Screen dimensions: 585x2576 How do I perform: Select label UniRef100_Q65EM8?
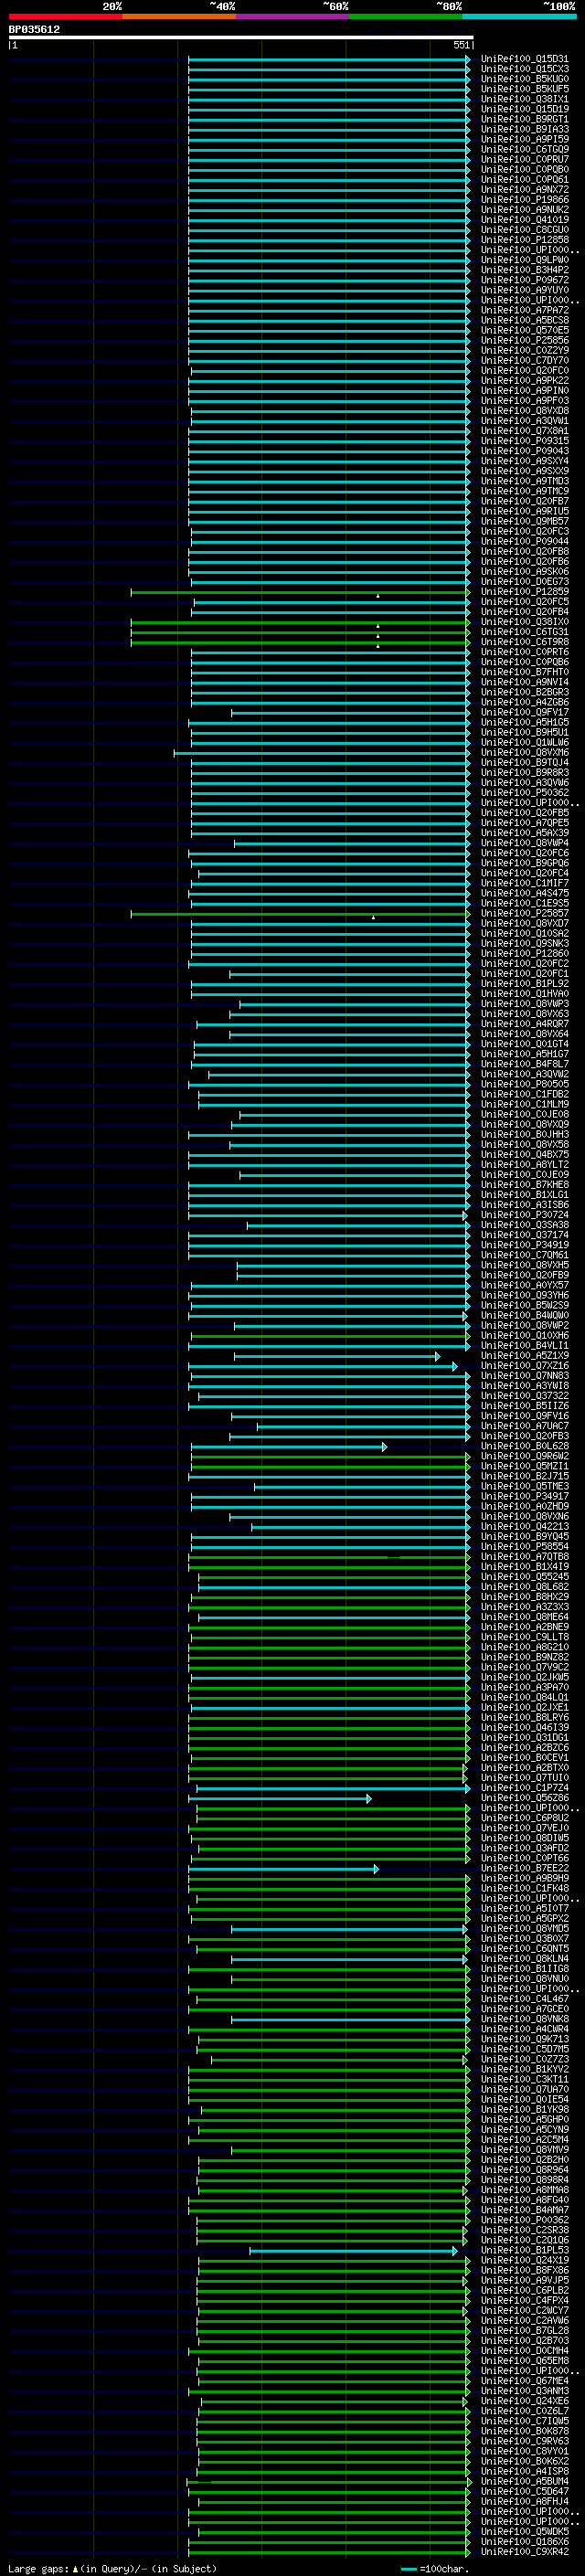pos(524,2360)
